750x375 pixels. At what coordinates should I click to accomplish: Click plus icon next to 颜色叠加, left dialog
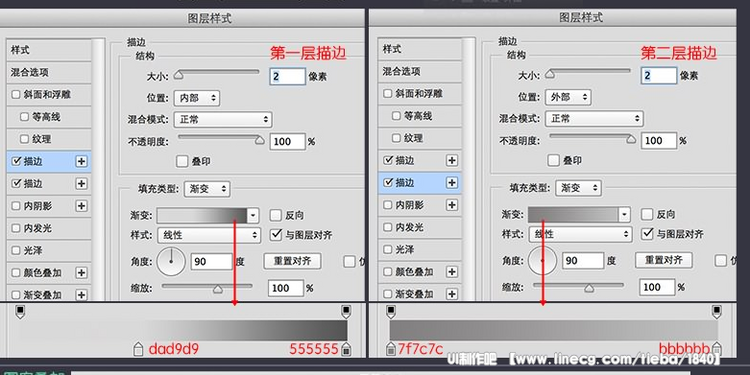[81, 273]
